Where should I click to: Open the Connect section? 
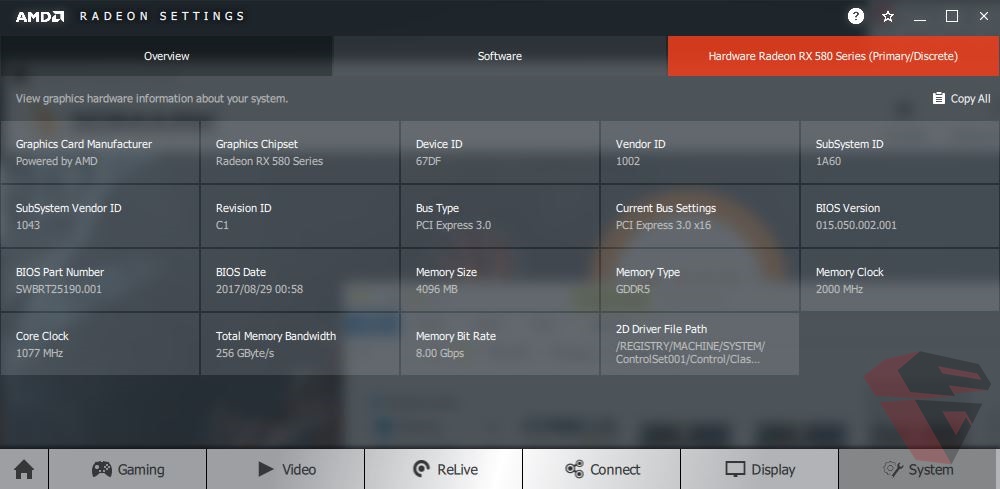[x=602, y=469]
